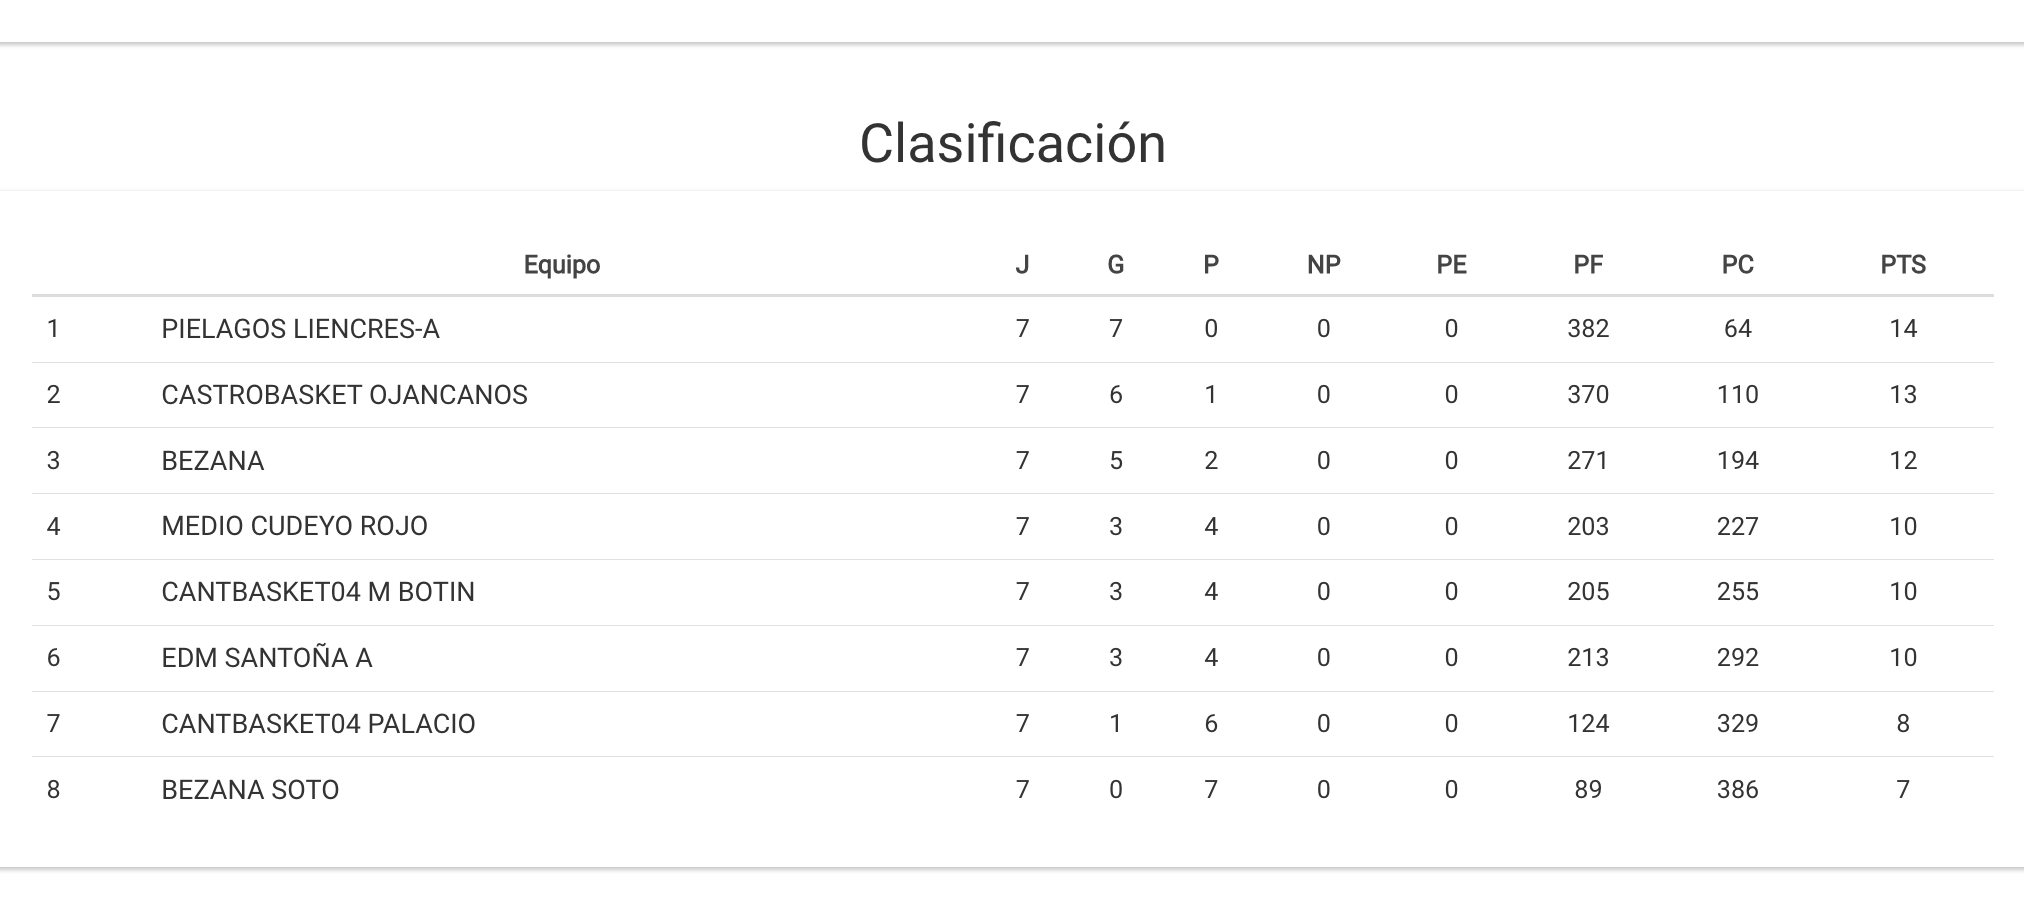
Task: Select the CASTROBASKET OJANCANOS team name
Action: [344, 395]
